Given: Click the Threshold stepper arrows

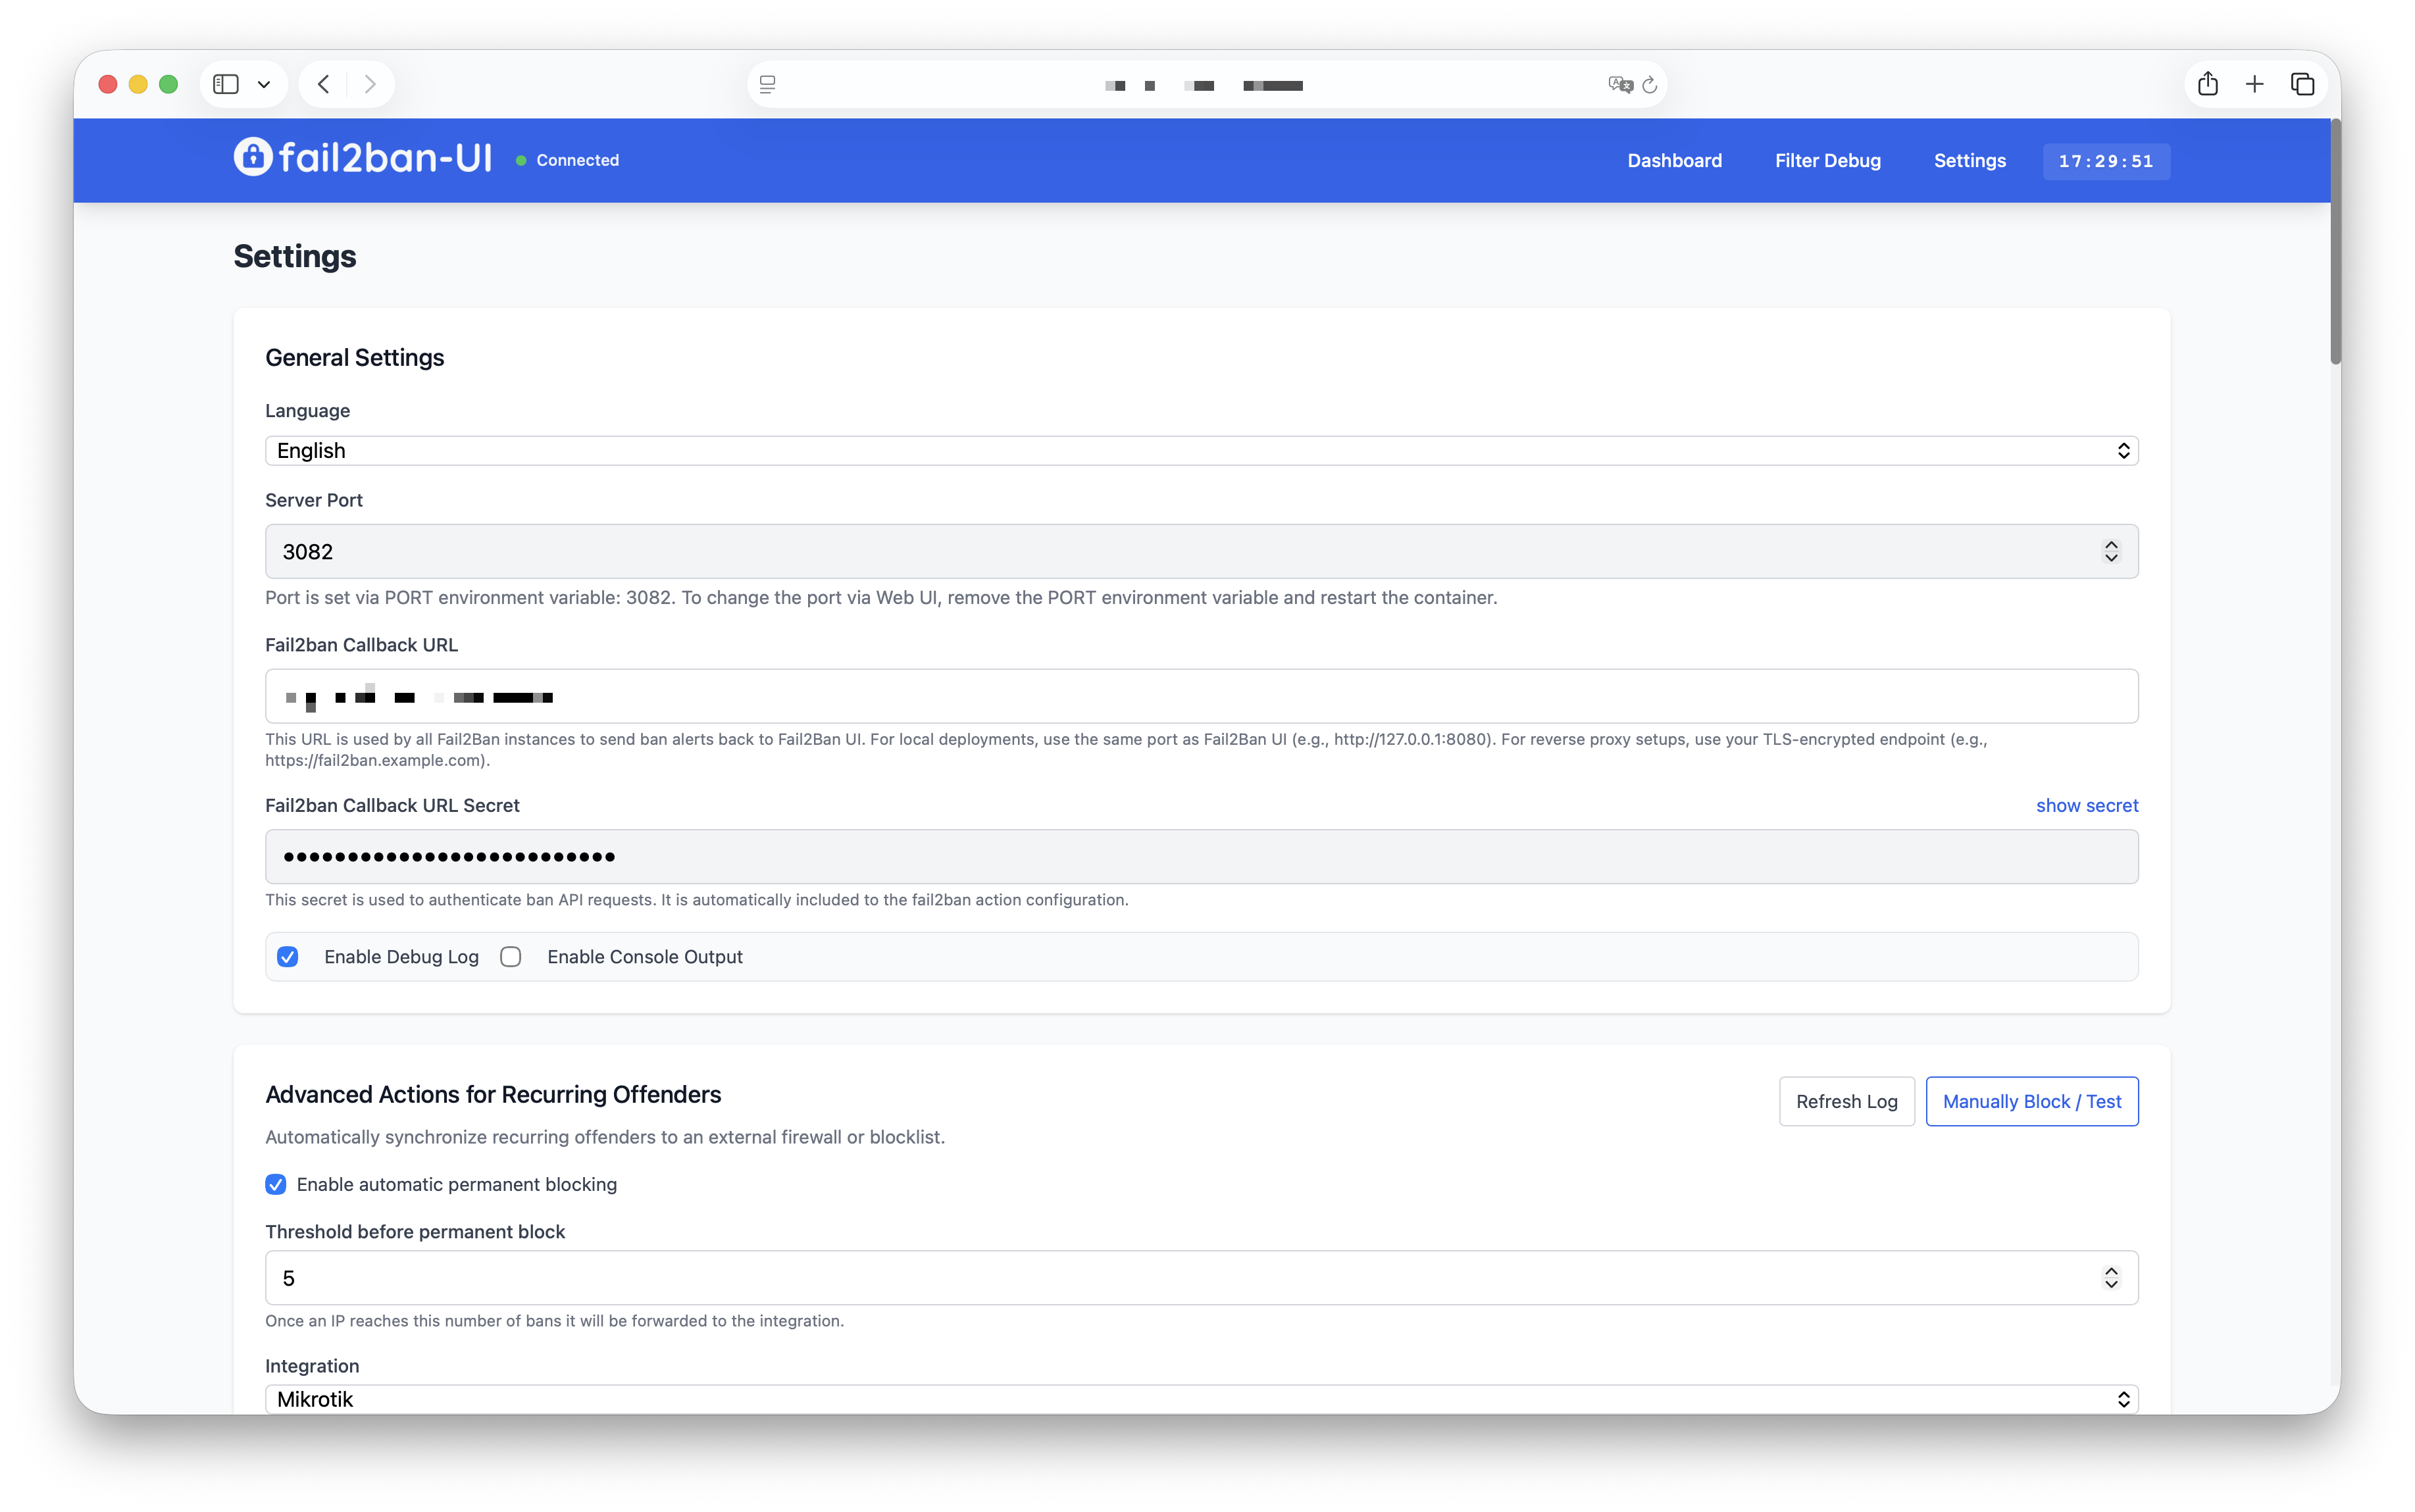Looking at the screenshot, I should [x=2111, y=1278].
